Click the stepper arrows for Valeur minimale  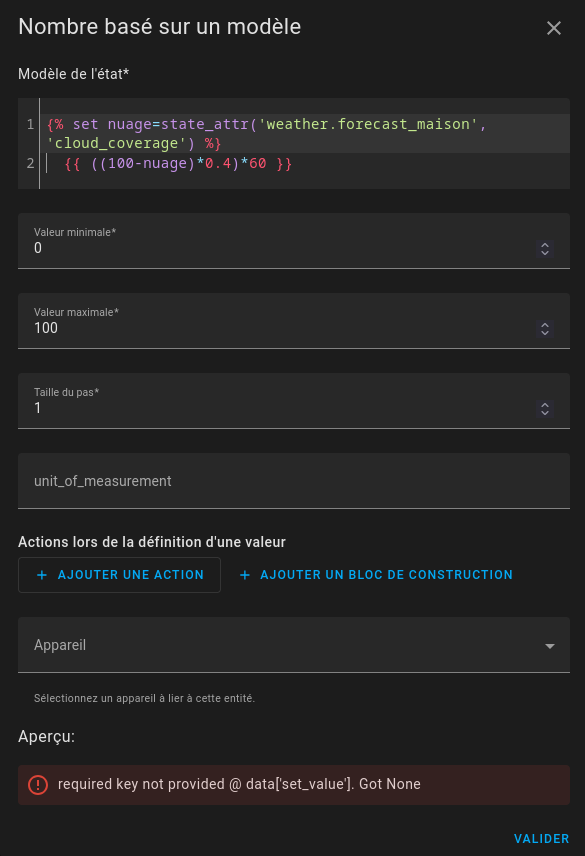pyautogui.click(x=545, y=249)
